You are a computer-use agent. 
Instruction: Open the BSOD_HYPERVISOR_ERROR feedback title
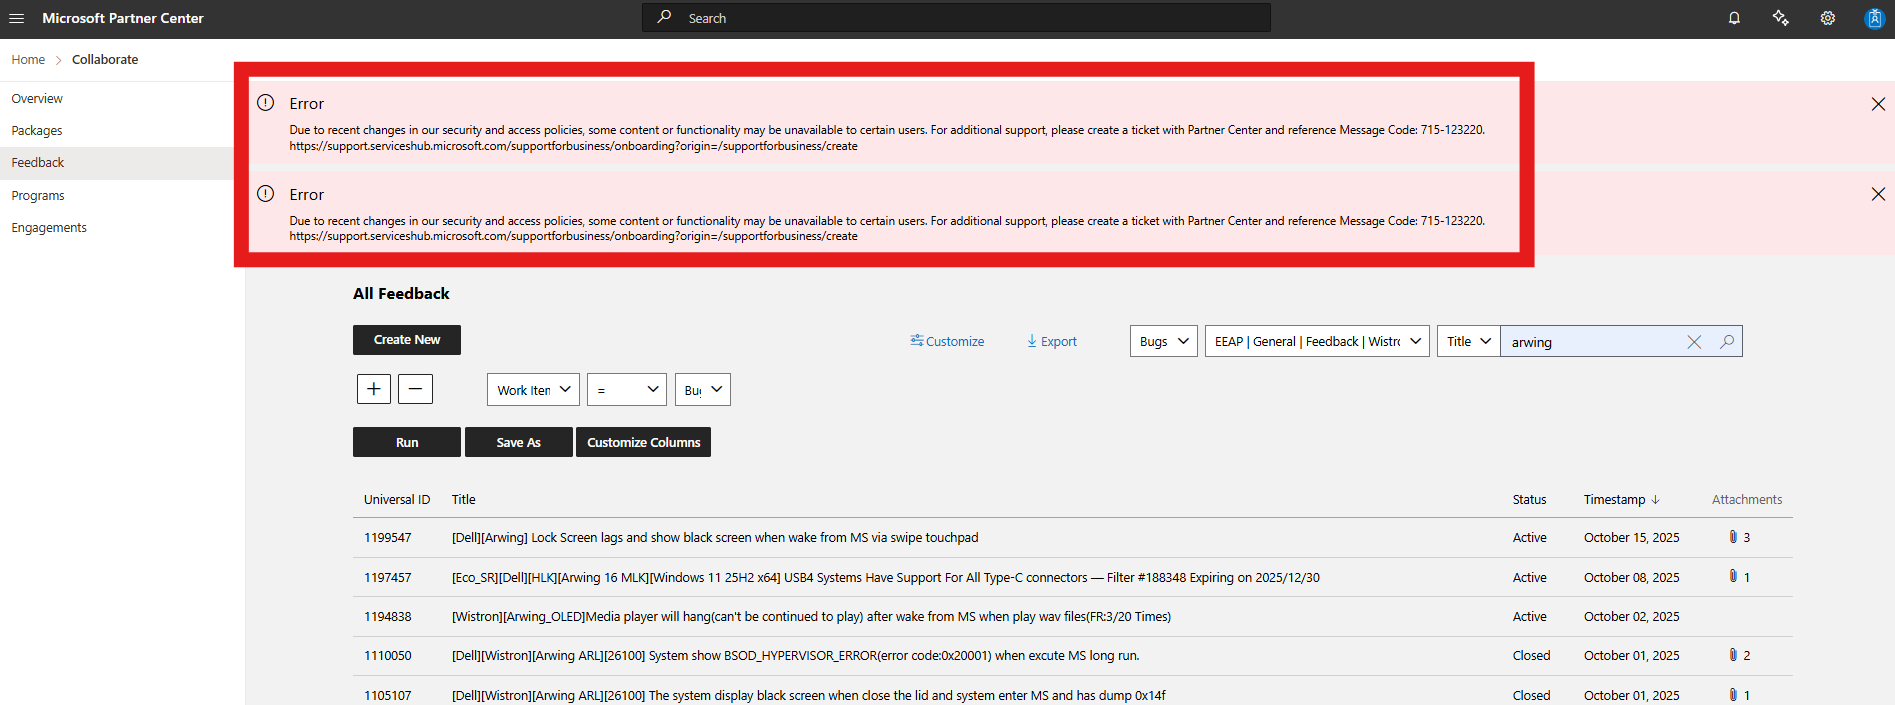pos(795,655)
